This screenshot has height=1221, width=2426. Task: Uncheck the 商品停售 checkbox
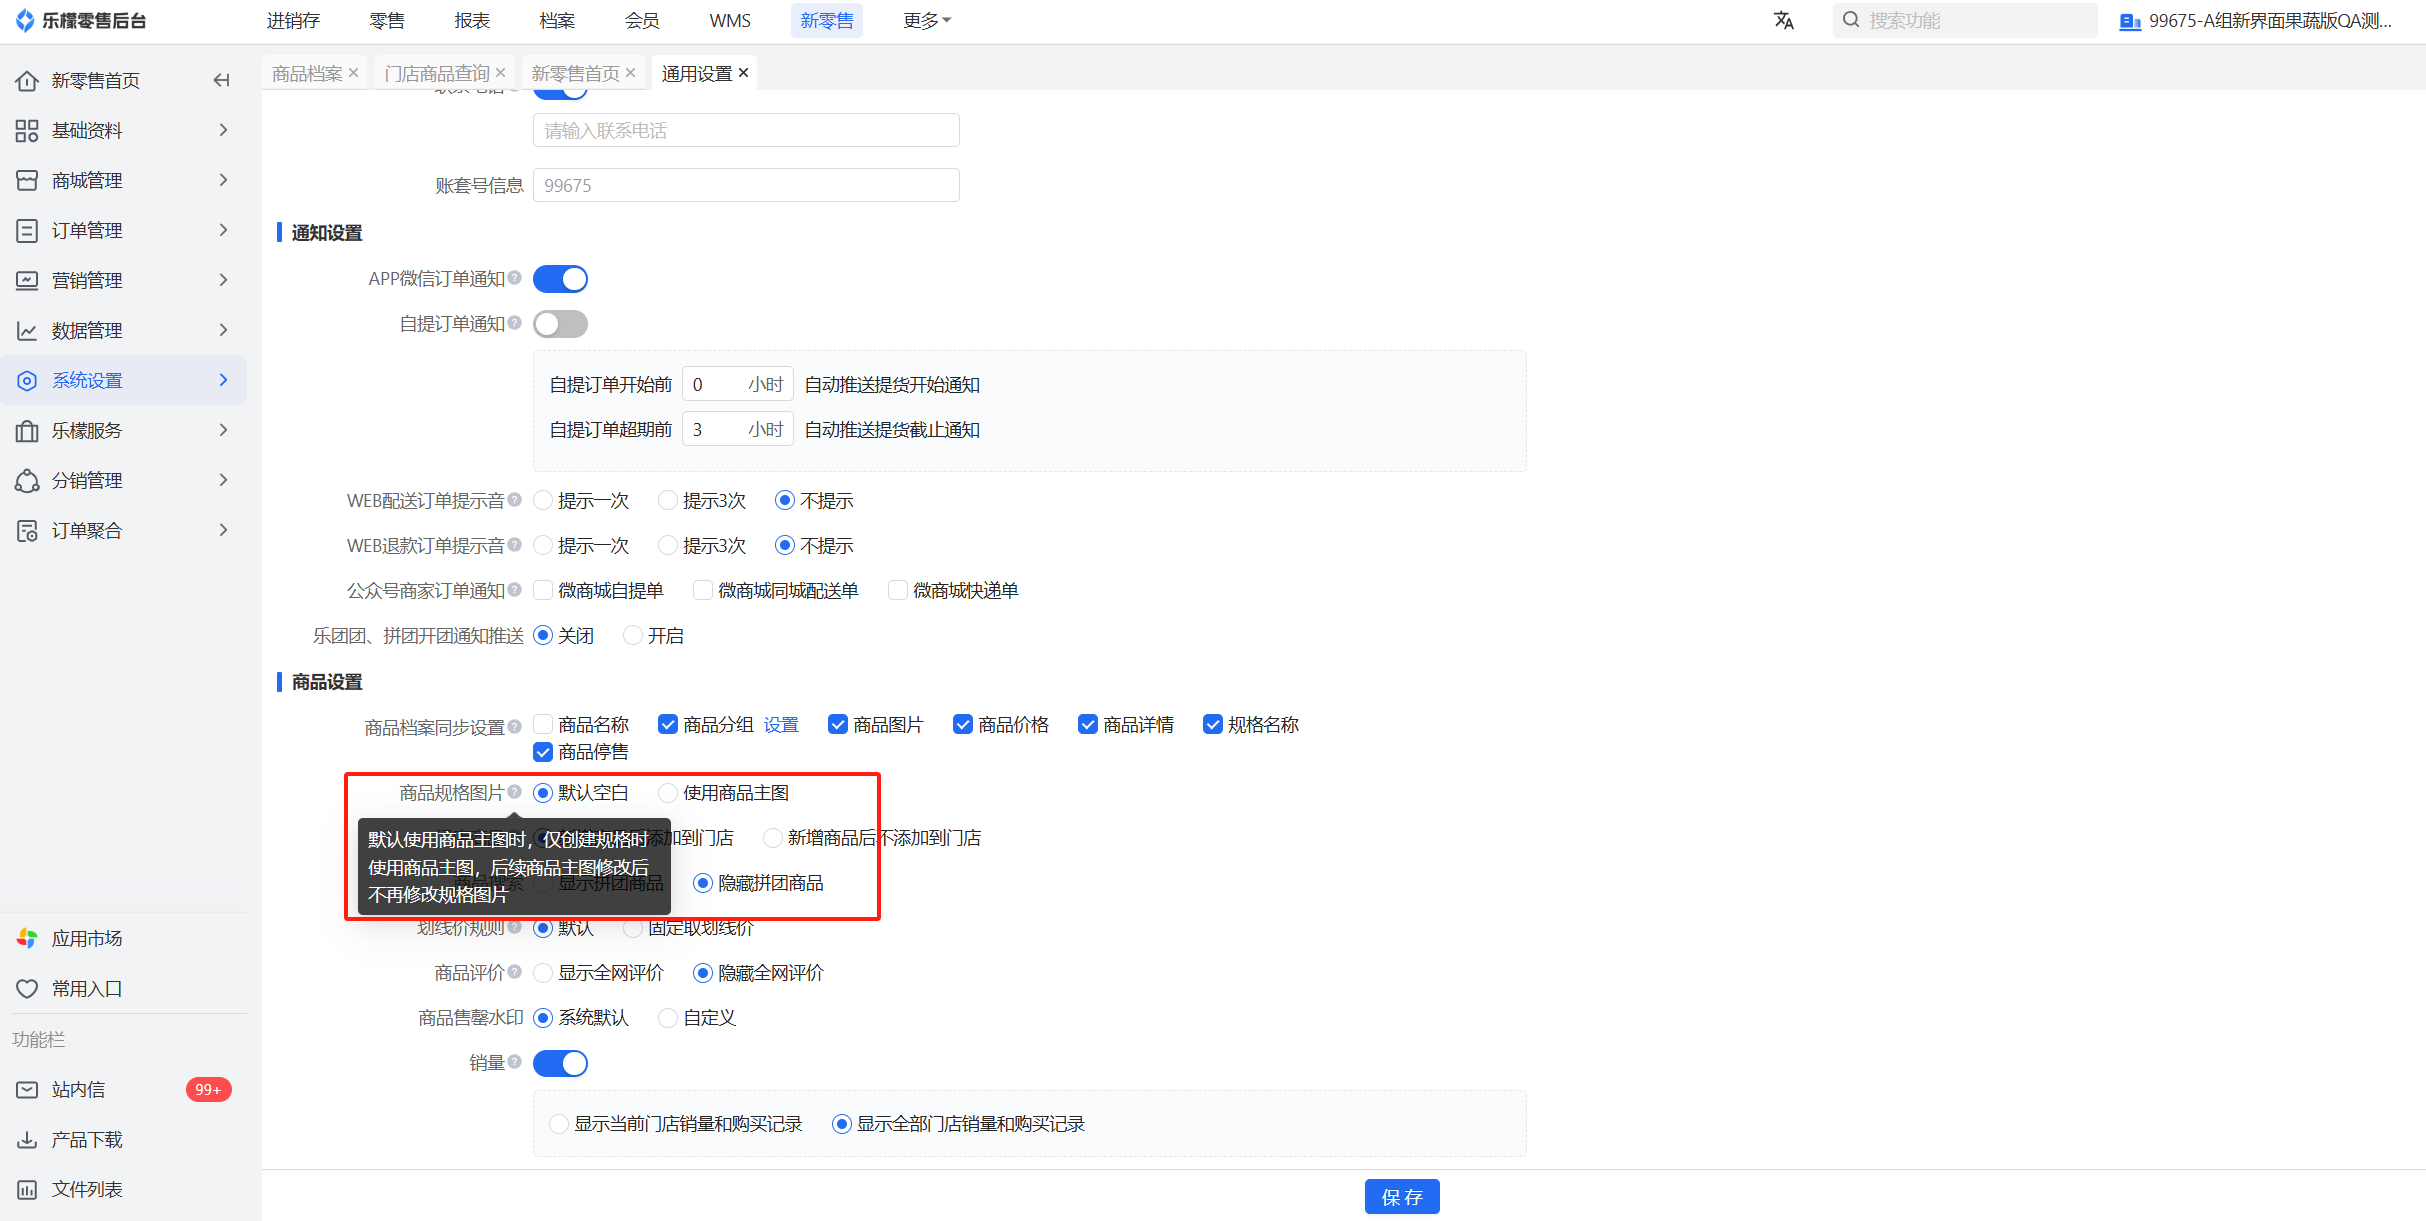(x=543, y=751)
